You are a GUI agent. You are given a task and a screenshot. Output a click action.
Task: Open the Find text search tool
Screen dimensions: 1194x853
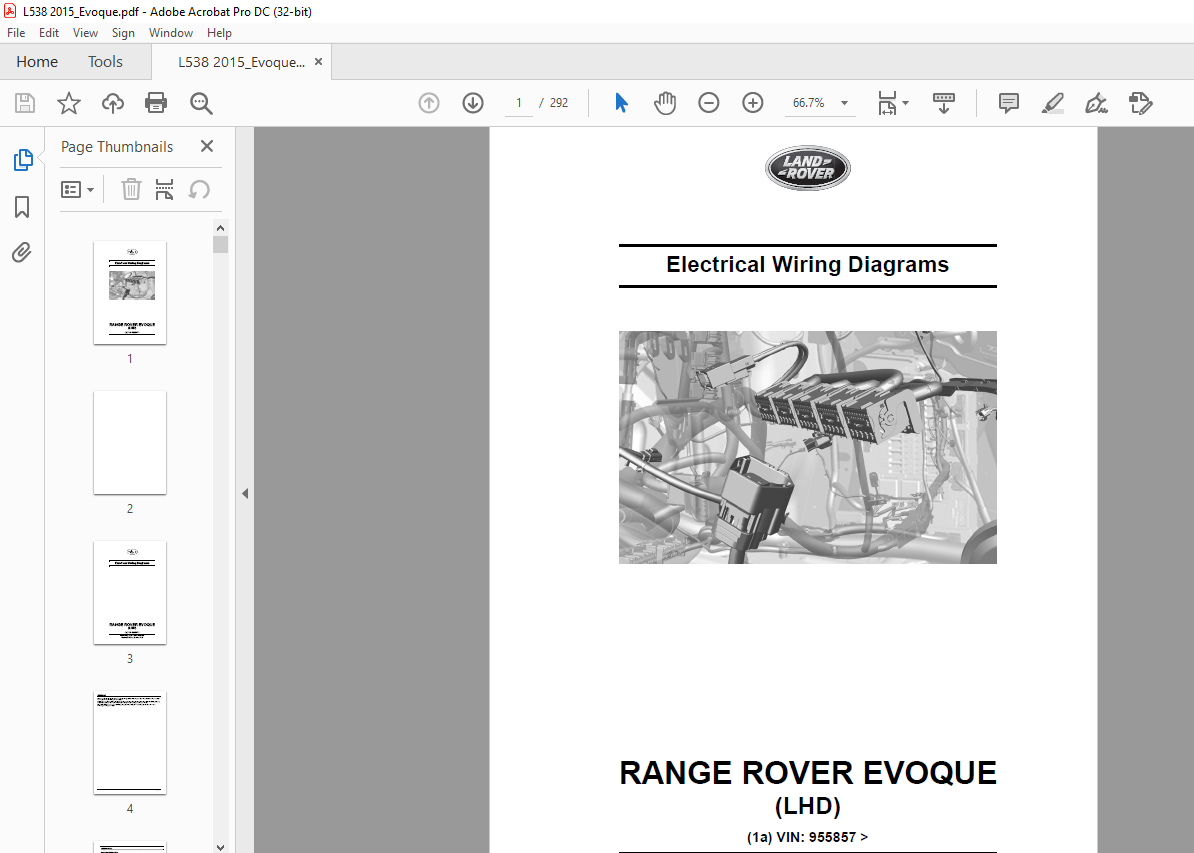[201, 103]
